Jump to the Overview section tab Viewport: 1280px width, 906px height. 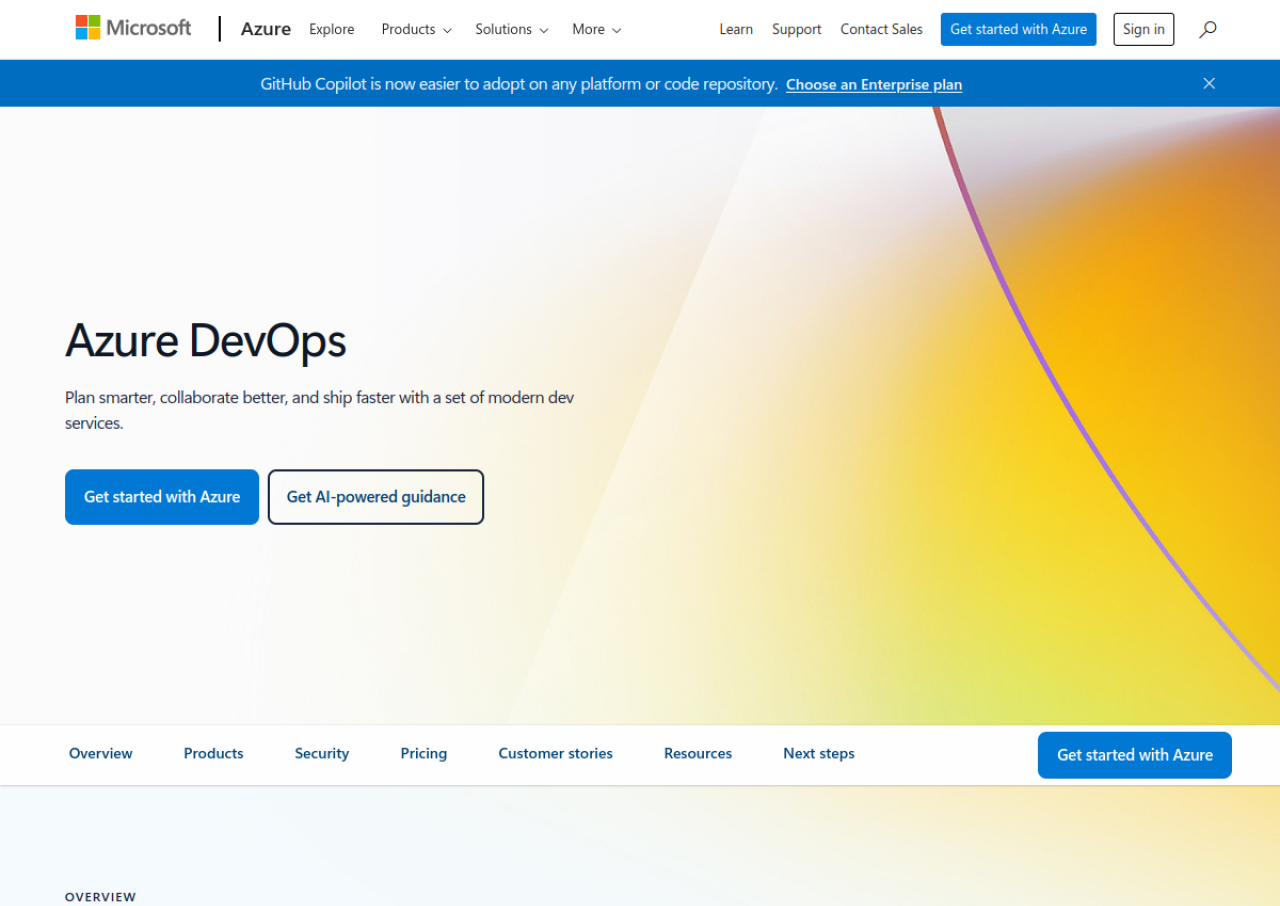pyautogui.click(x=101, y=754)
